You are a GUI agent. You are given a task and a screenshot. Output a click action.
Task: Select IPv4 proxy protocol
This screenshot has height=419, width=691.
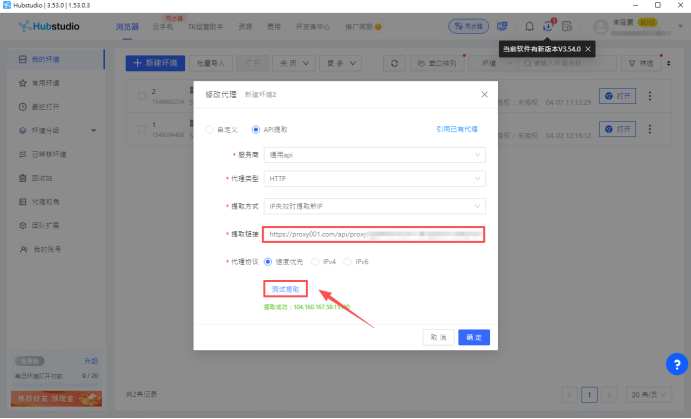(x=315, y=262)
